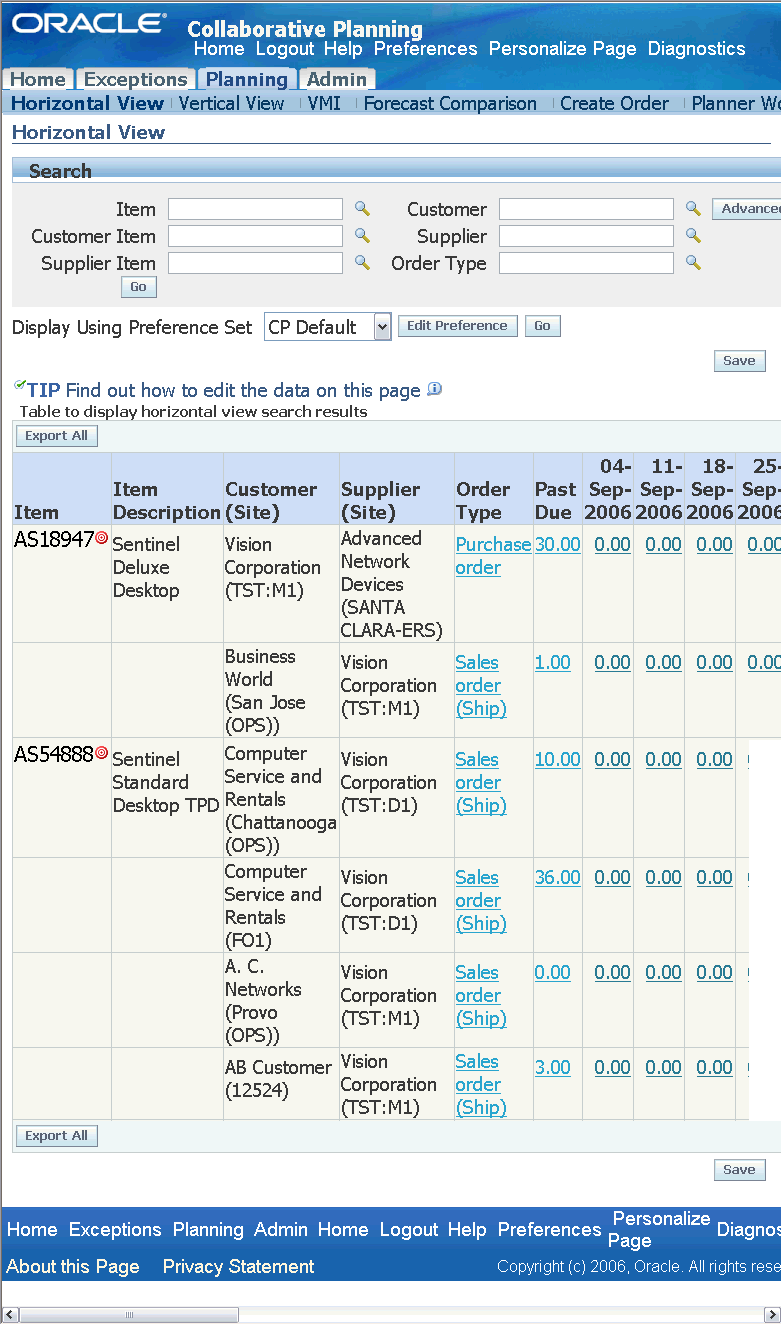The height and width of the screenshot is (1326, 781).
Task: Click the Logout link in header
Action: pos(285,49)
